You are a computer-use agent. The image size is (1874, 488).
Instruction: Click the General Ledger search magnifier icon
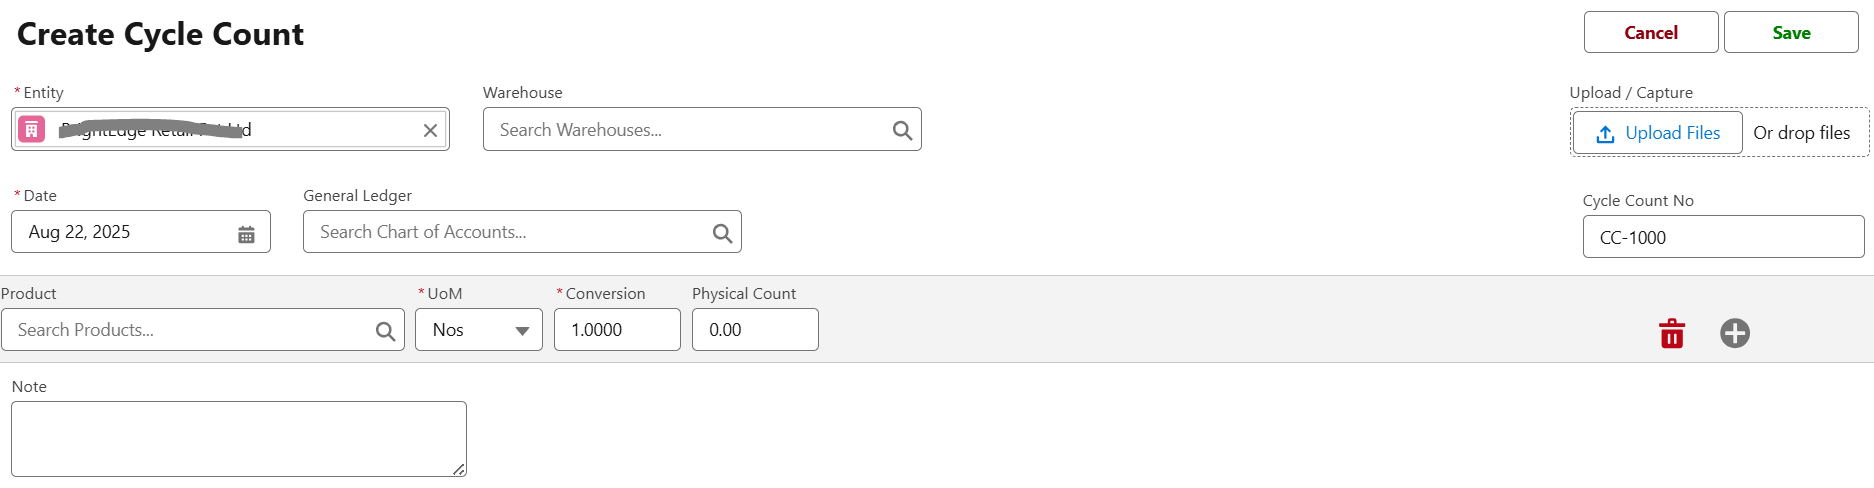tap(722, 233)
